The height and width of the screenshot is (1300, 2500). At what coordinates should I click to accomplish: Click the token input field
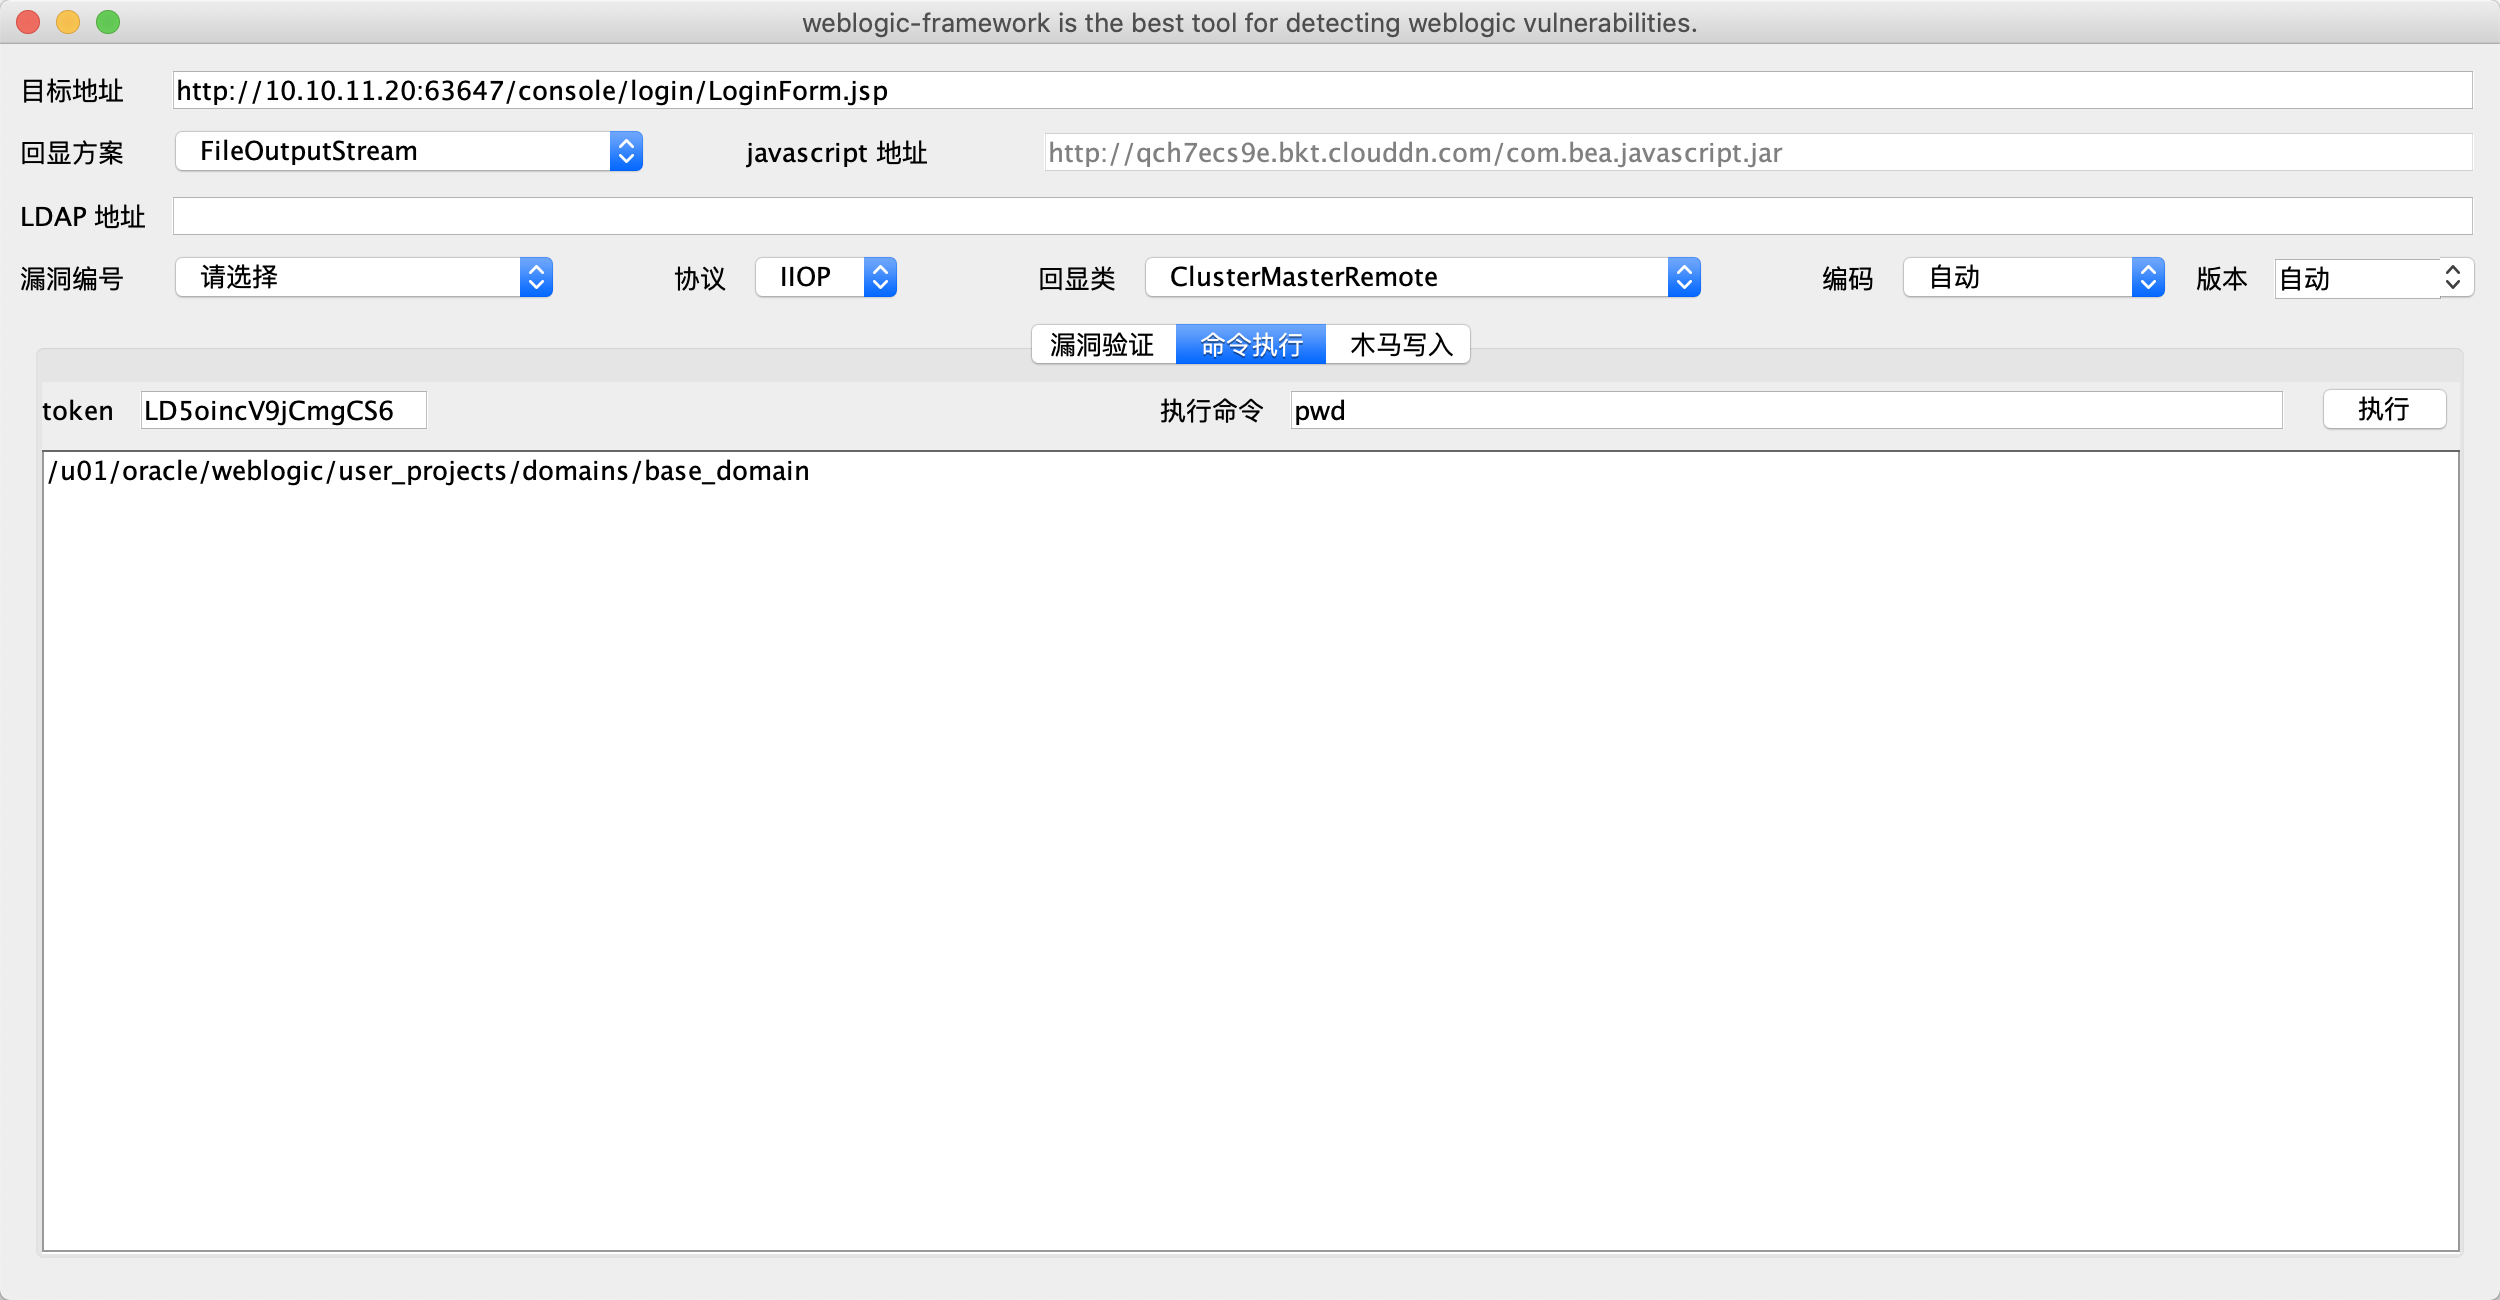tap(283, 411)
